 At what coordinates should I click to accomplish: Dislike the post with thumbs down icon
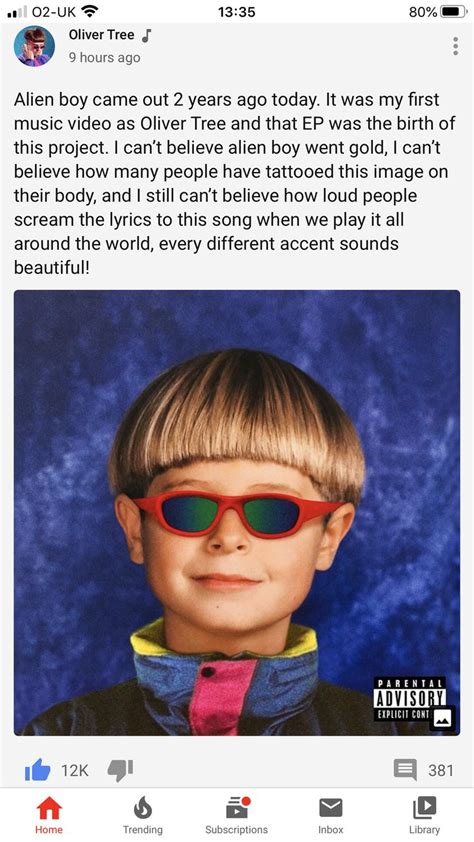point(120,769)
